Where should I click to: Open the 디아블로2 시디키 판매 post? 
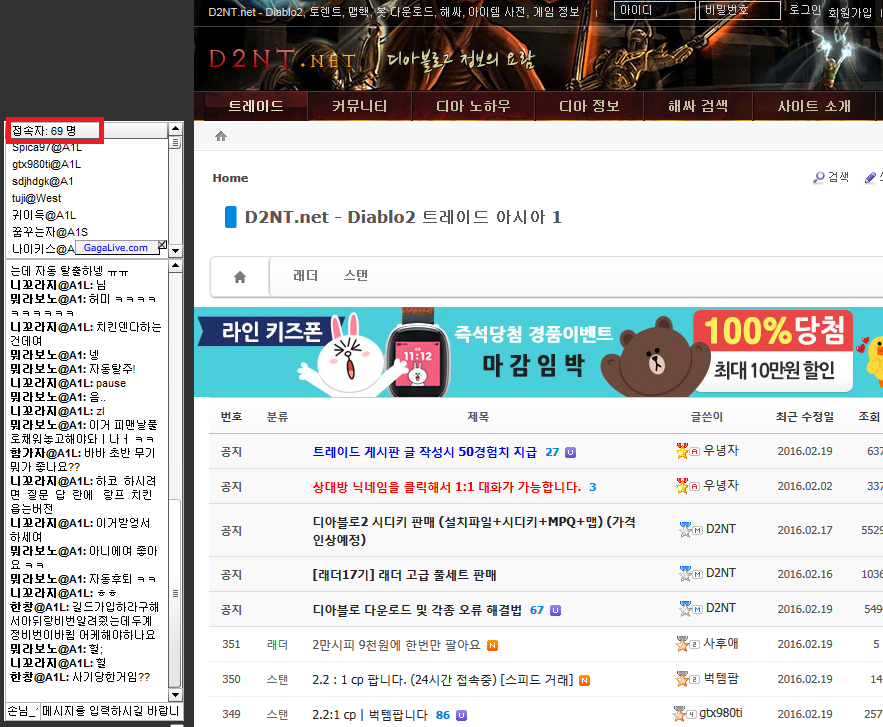tap(474, 530)
